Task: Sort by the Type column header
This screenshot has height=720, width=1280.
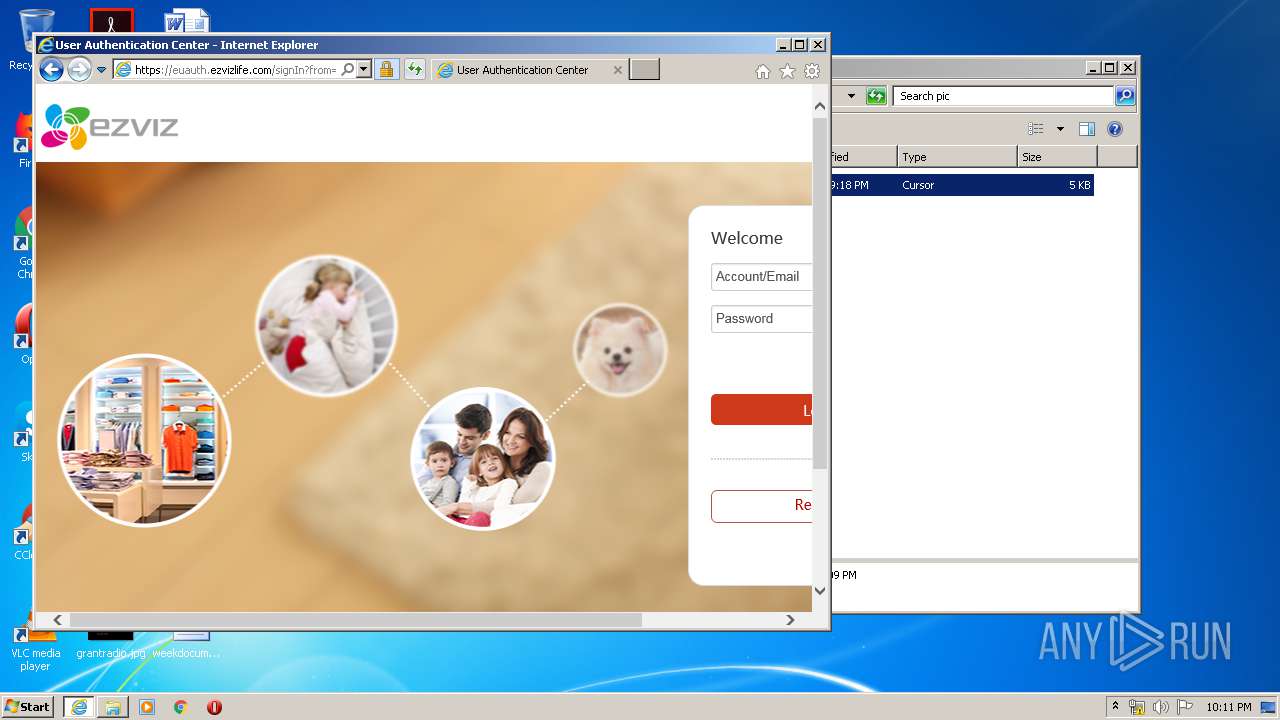Action: [957, 157]
